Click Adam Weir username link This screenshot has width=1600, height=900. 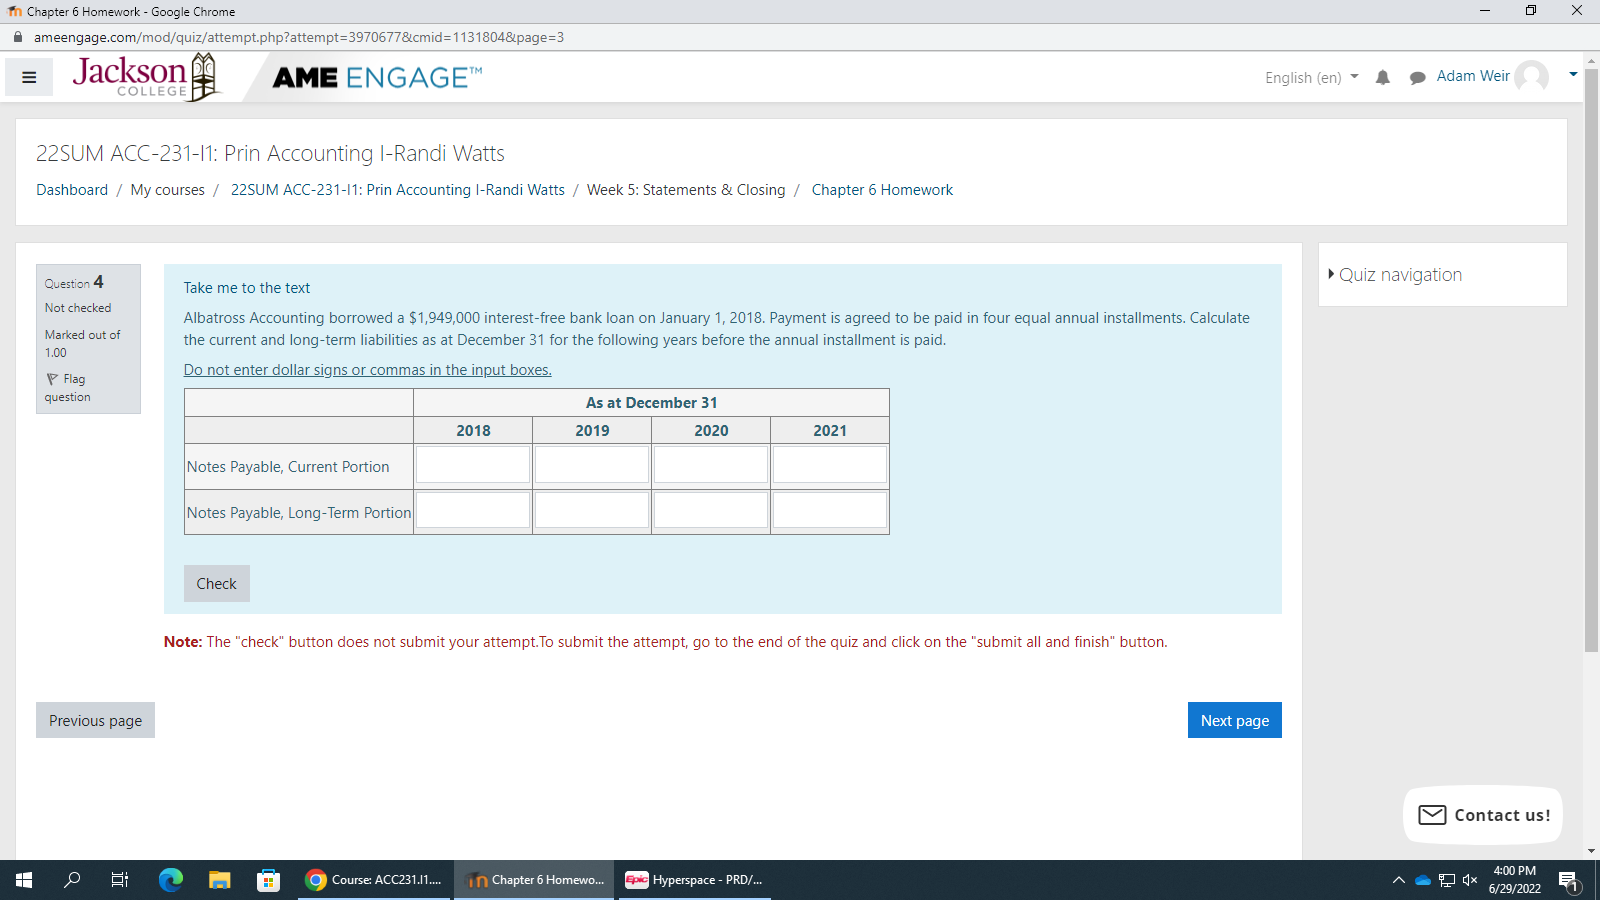pyautogui.click(x=1473, y=76)
